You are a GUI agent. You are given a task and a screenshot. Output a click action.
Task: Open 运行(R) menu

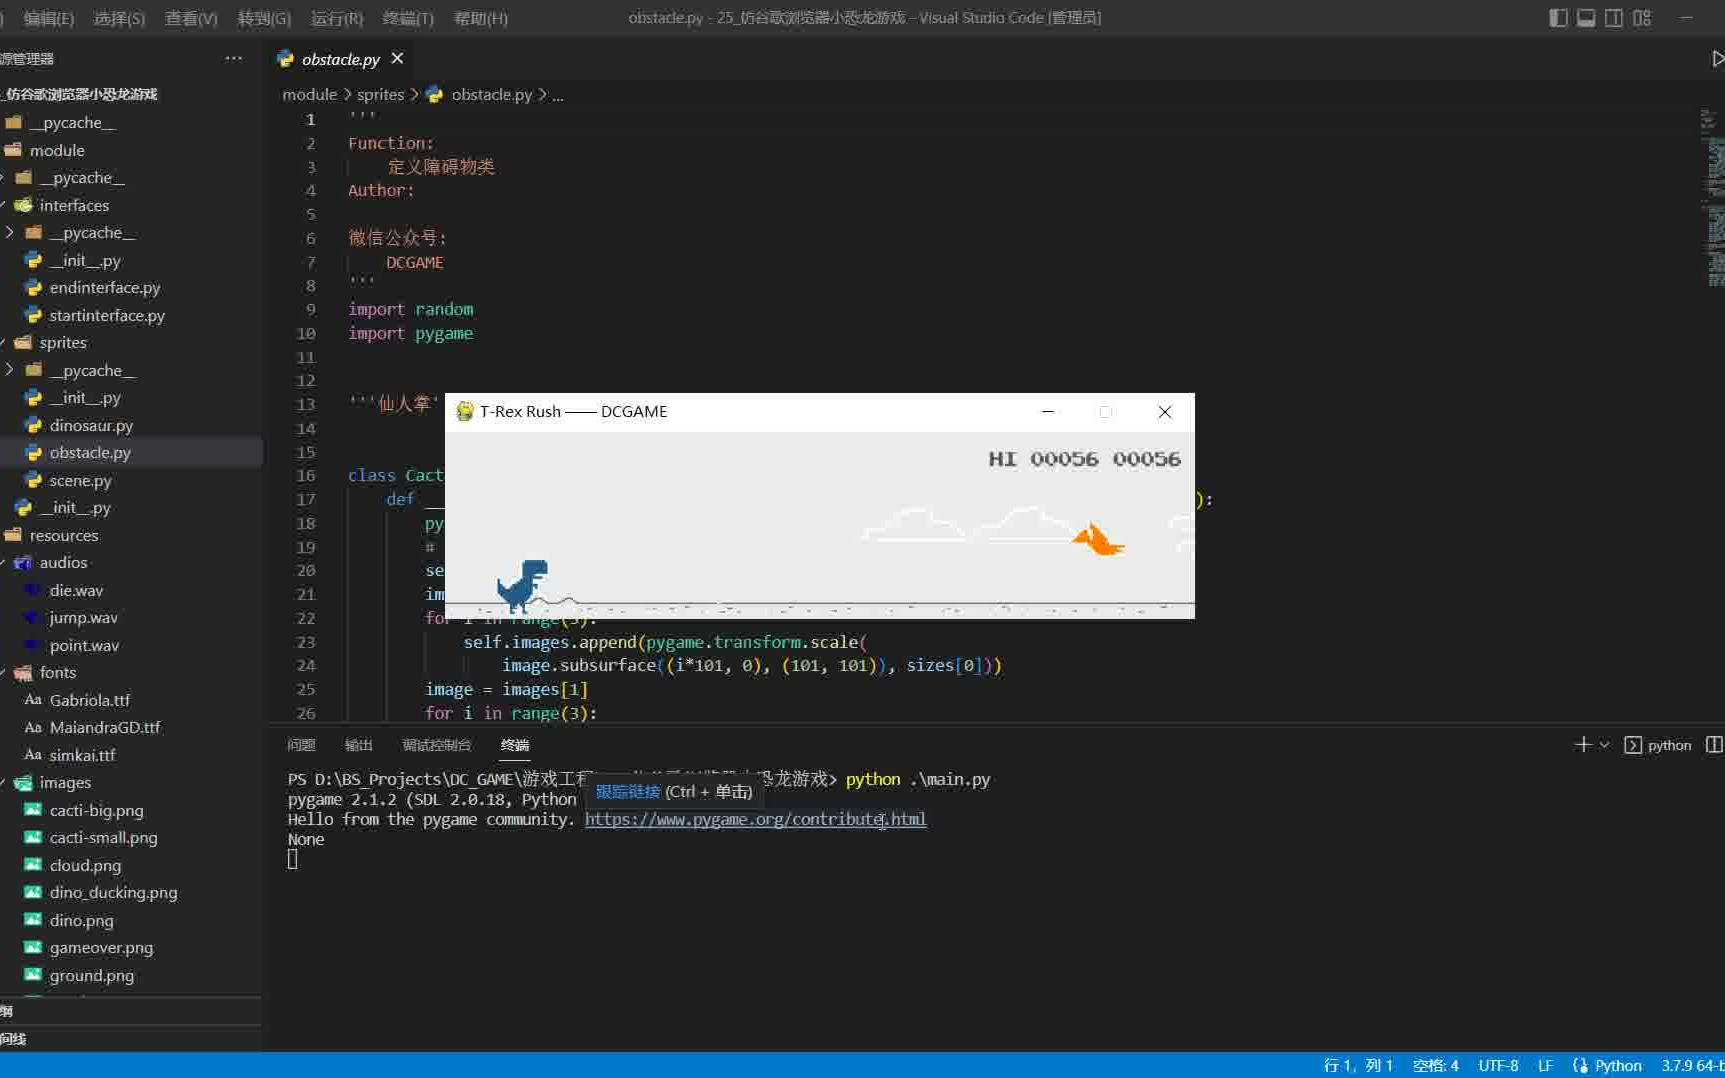[337, 18]
